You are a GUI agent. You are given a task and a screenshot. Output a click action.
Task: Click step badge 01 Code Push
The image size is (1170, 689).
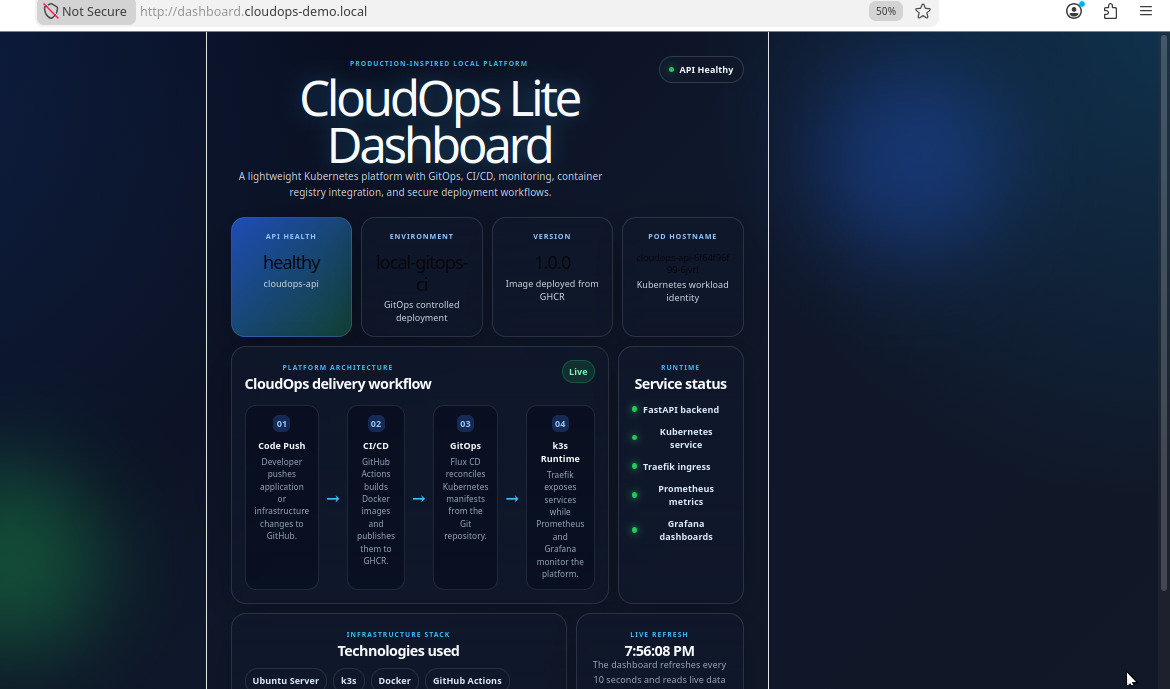pyautogui.click(x=281, y=424)
